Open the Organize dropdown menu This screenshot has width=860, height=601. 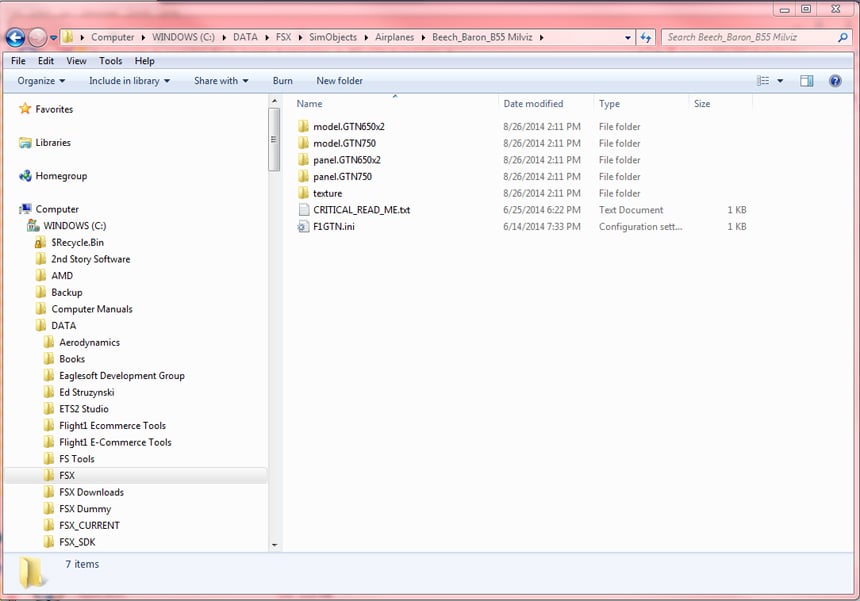click(x=41, y=81)
